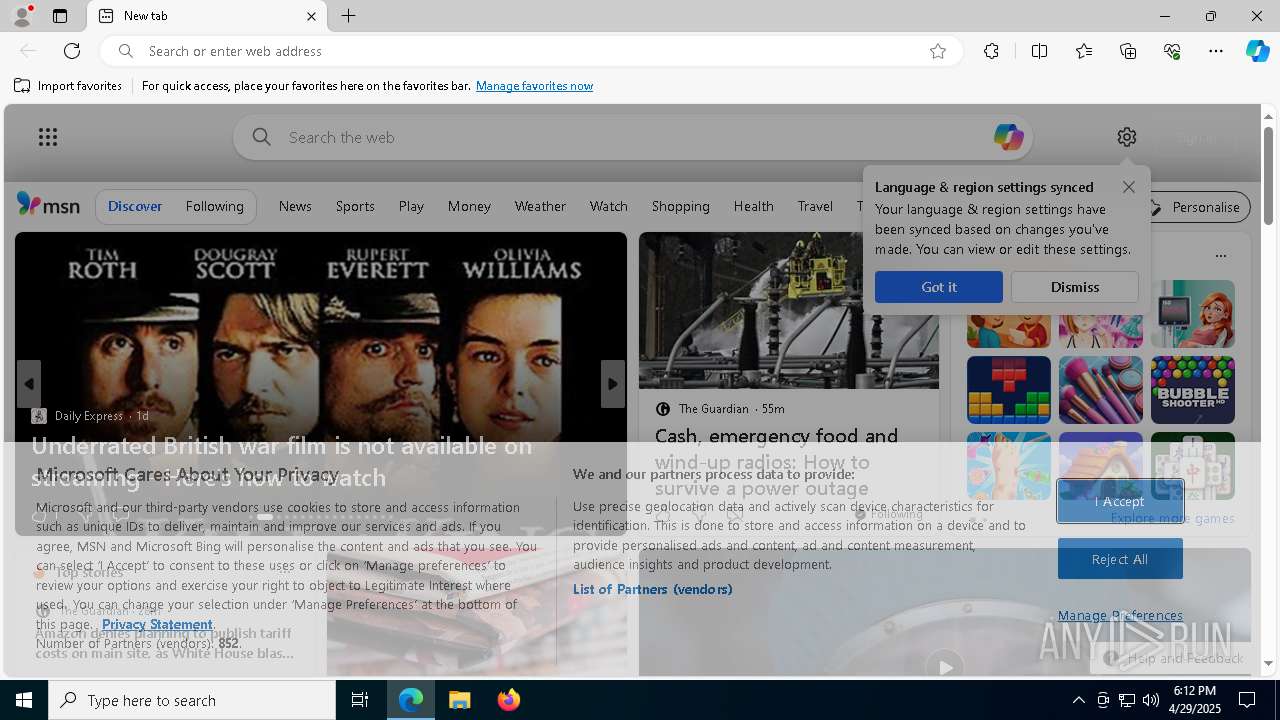Click the msn logo

(48, 205)
